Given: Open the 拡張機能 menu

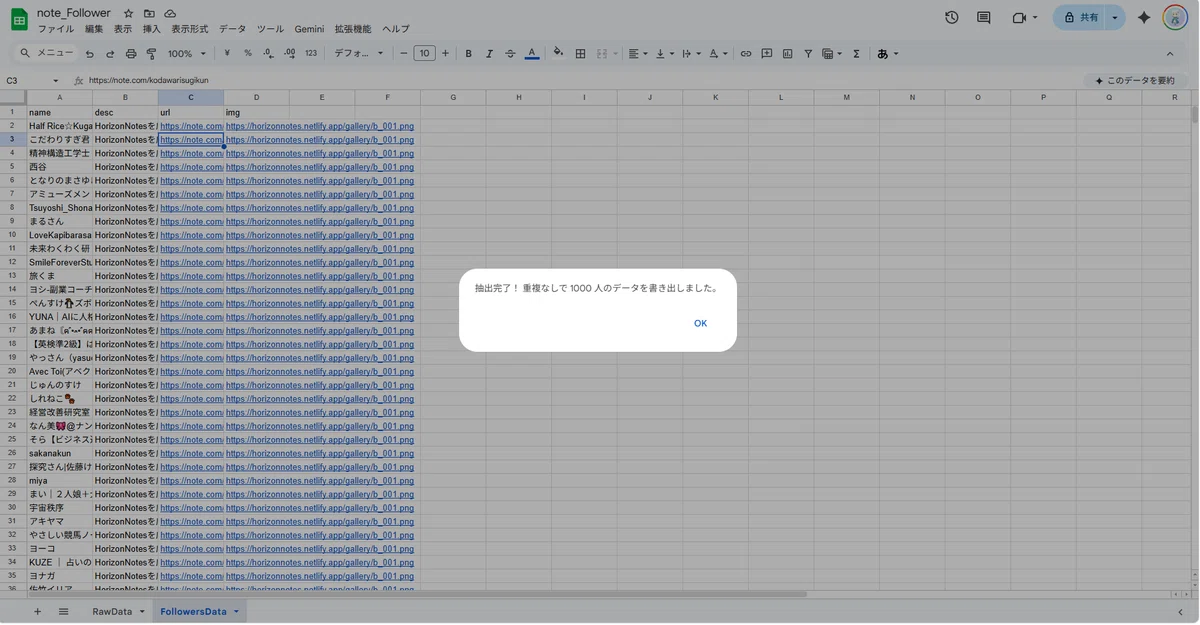Looking at the screenshot, I should click(x=353, y=30).
